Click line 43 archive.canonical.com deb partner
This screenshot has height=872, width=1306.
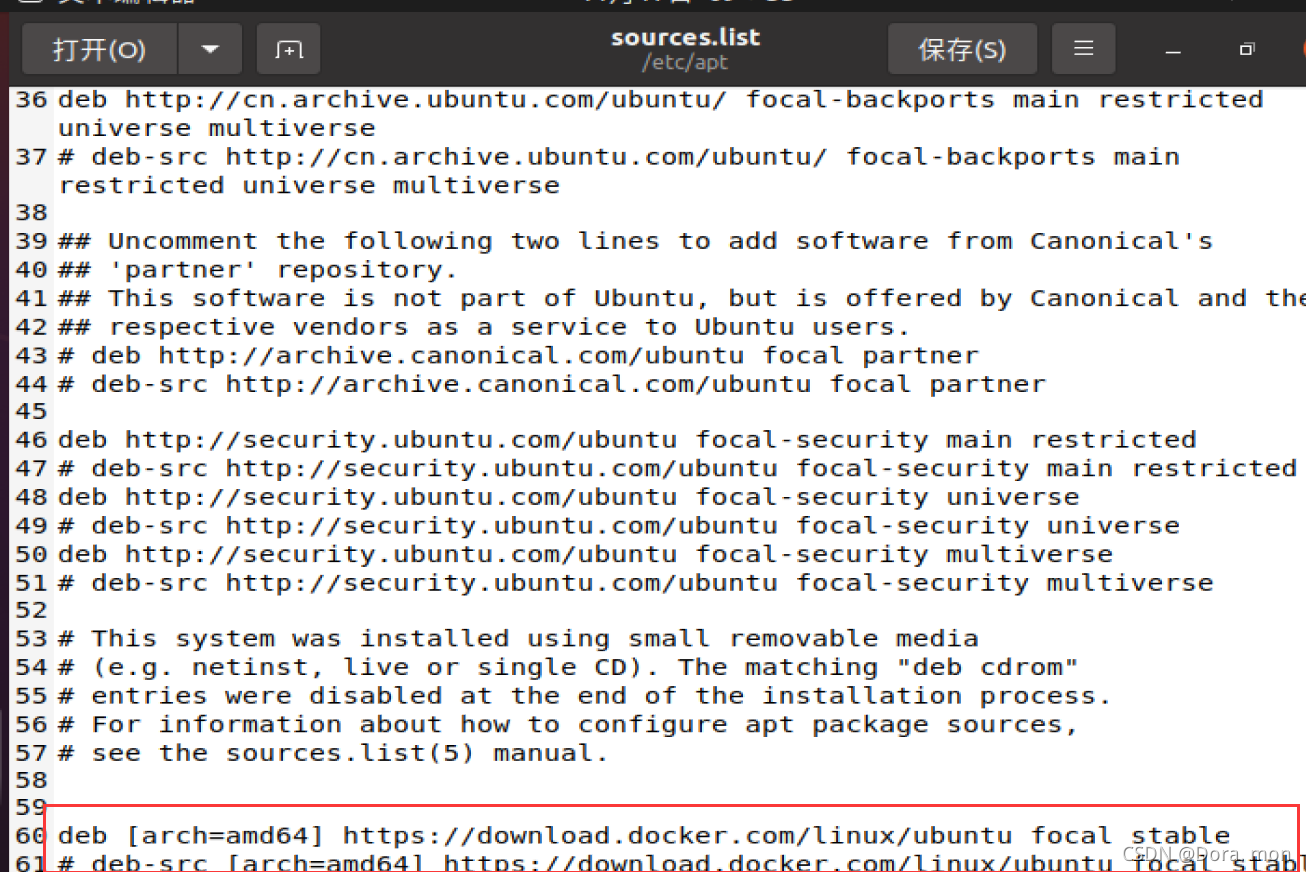coord(518,355)
